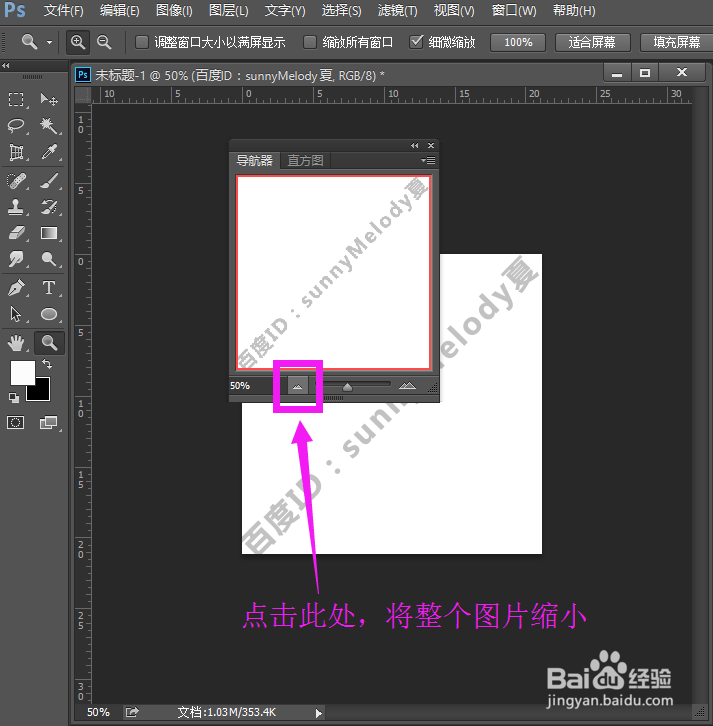The image size is (713, 726).
Task: Choose Zoom Out mode in options bar
Action: (x=104, y=43)
